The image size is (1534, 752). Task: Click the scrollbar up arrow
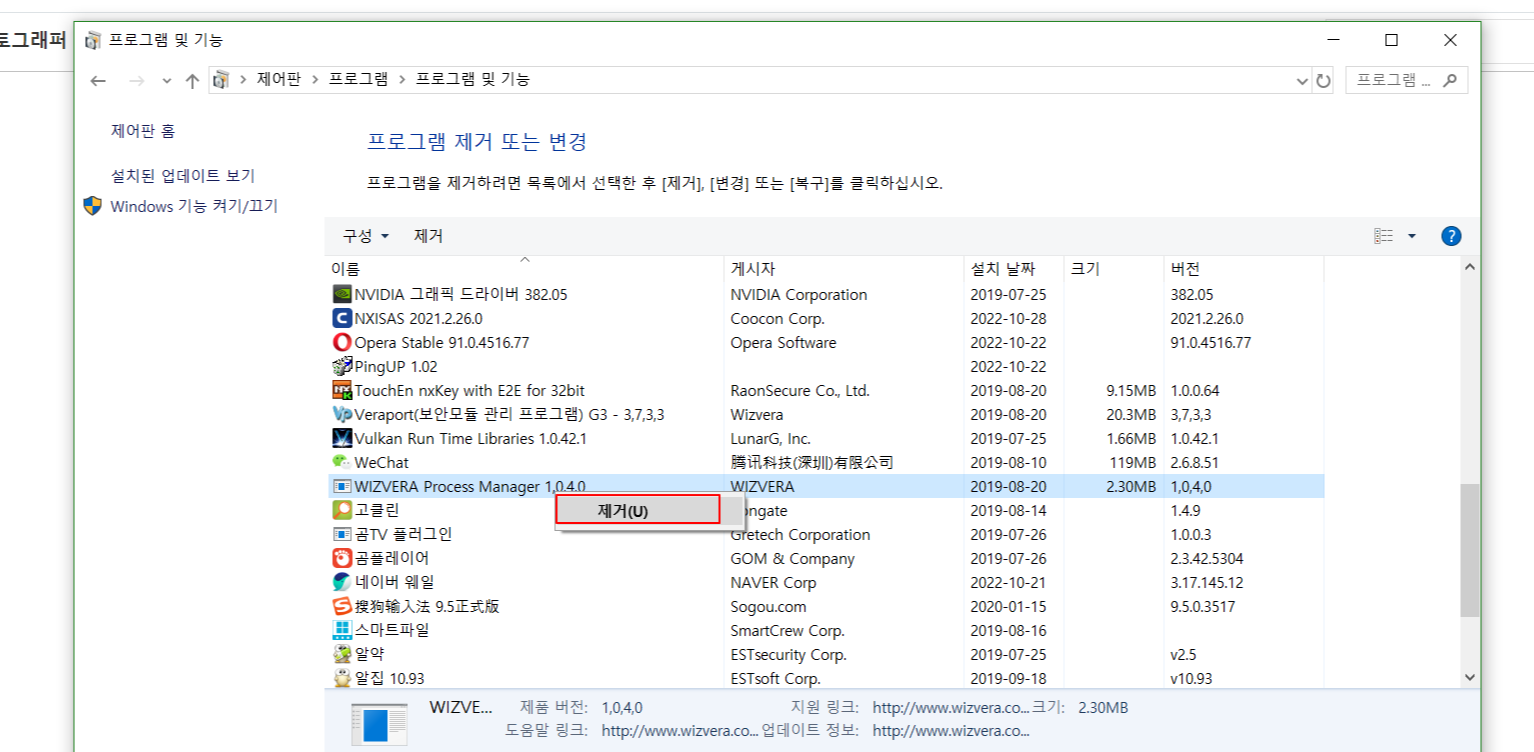pos(1469,267)
